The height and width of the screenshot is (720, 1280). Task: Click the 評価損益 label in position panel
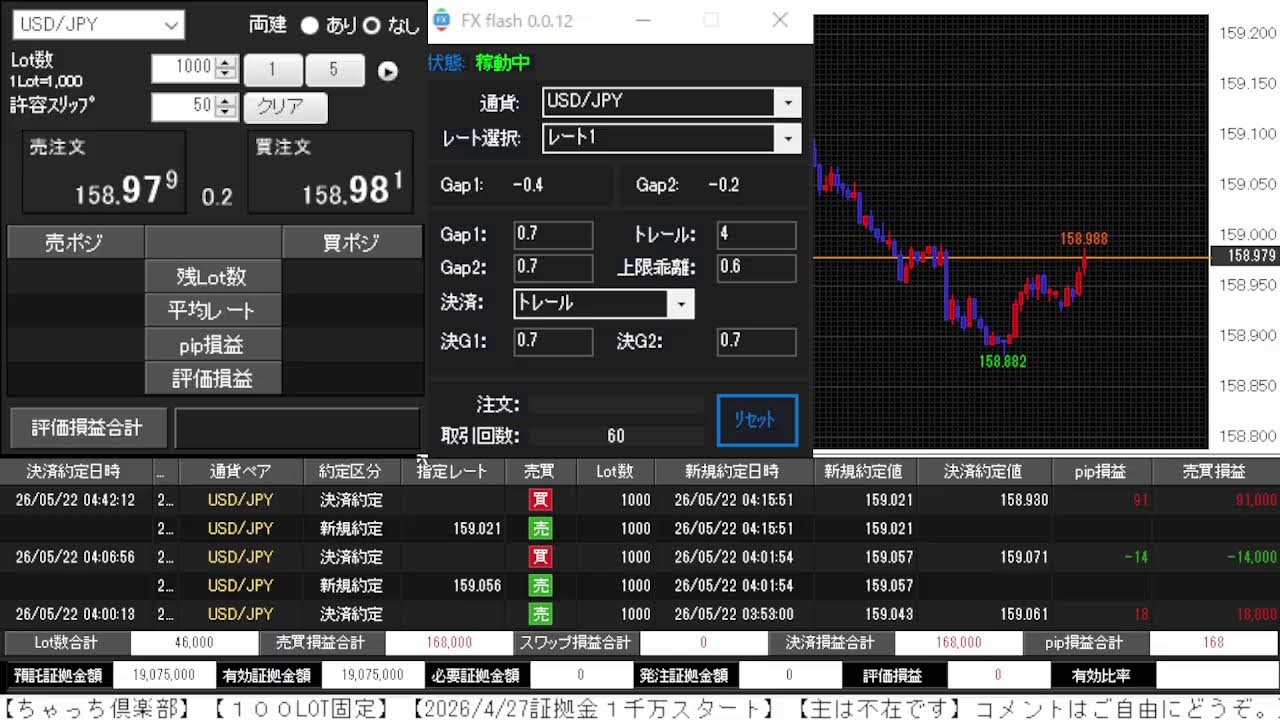(213, 378)
